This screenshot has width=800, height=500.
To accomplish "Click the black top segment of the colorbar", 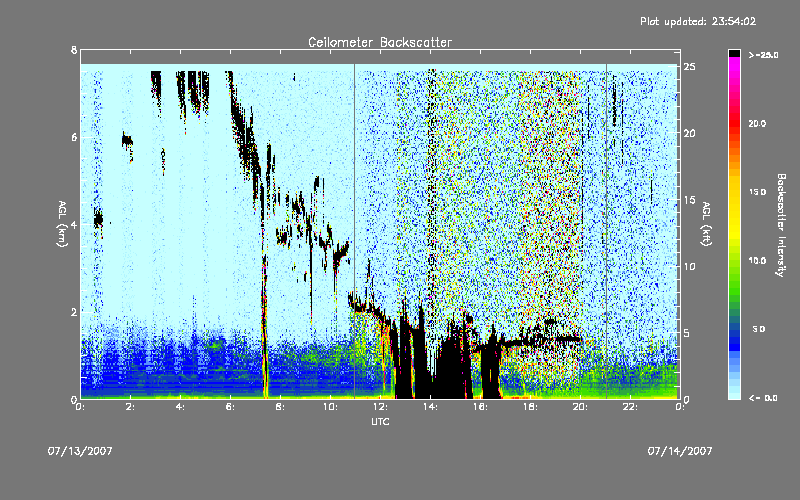I will (734, 53).
